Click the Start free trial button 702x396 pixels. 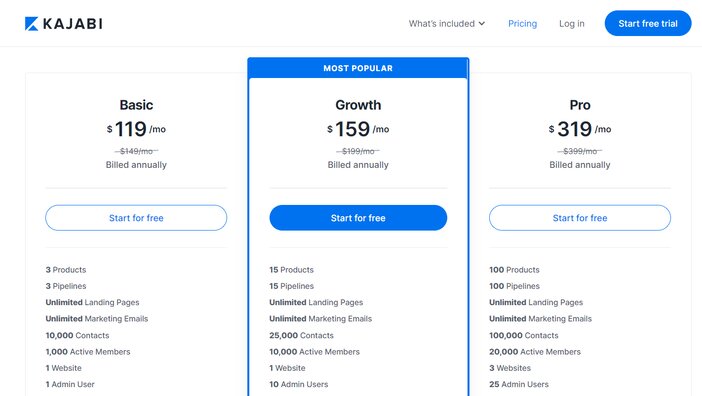(648, 23)
